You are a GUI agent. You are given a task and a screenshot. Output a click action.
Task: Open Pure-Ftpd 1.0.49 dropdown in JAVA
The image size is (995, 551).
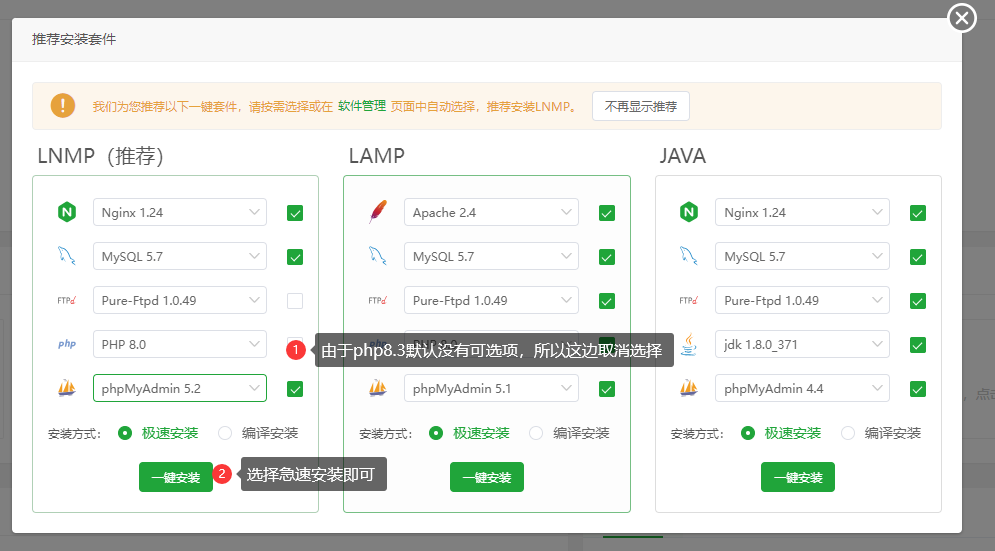point(802,300)
